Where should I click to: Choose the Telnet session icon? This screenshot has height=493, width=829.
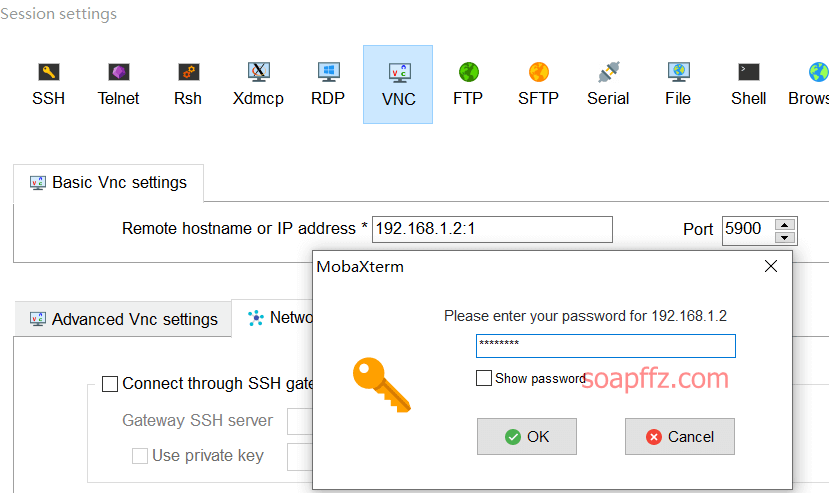pyautogui.click(x=118, y=72)
